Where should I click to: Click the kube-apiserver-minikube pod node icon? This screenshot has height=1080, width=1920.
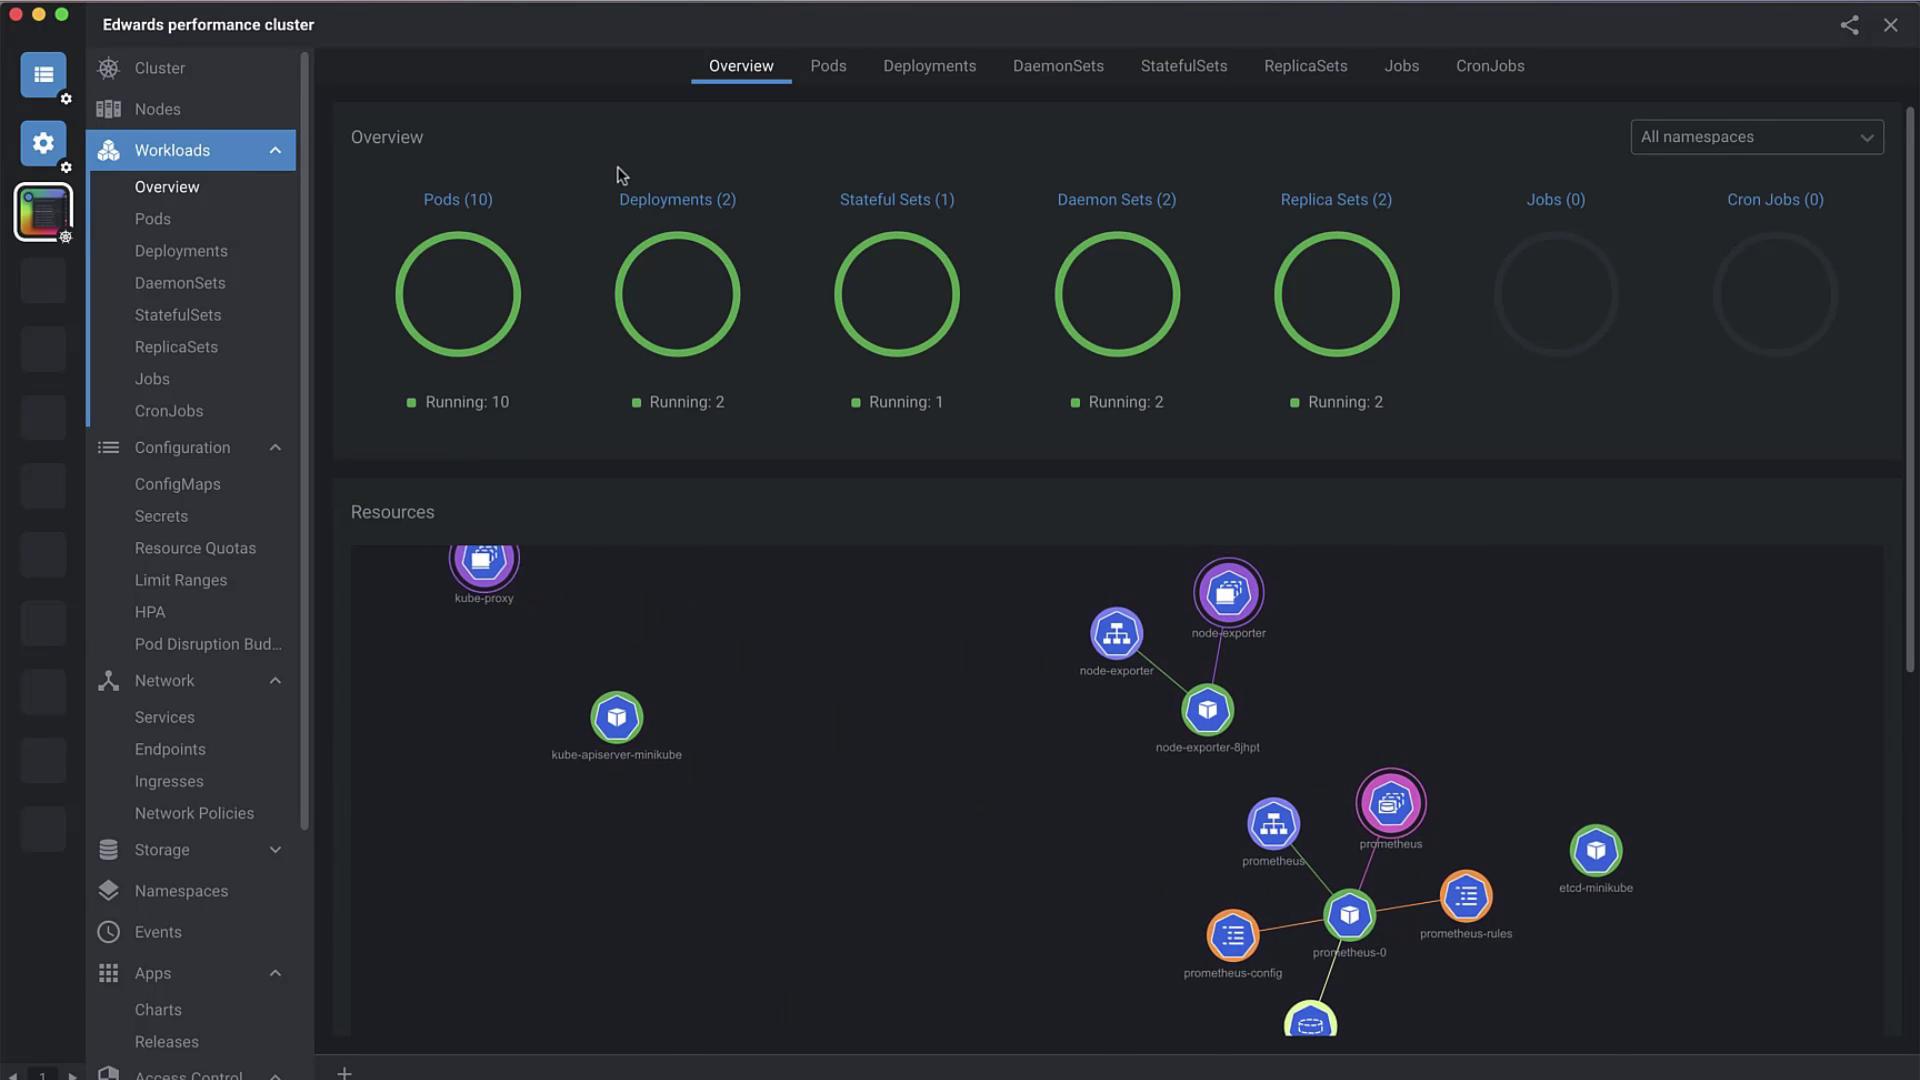pos(616,717)
